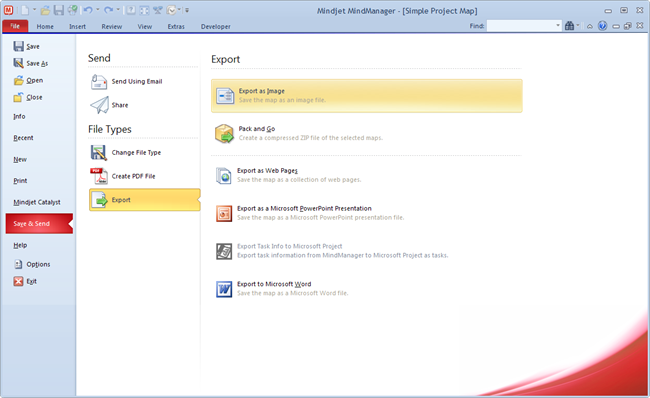Click the clock icon in quick access toolbar
The width and height of the screenshot is (650, 398).
[171, 10]
